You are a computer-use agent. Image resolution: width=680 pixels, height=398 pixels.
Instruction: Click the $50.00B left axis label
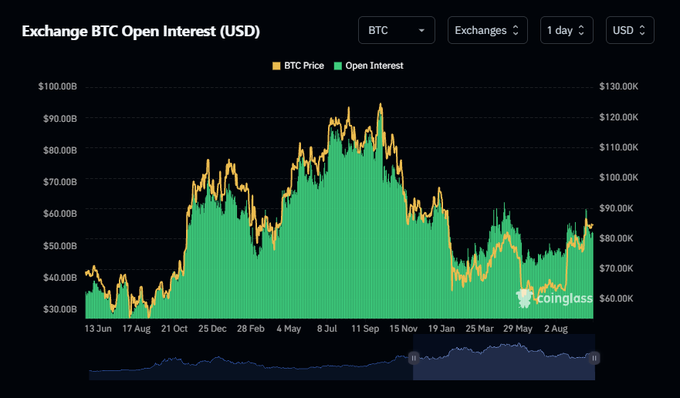click(60, 246)
